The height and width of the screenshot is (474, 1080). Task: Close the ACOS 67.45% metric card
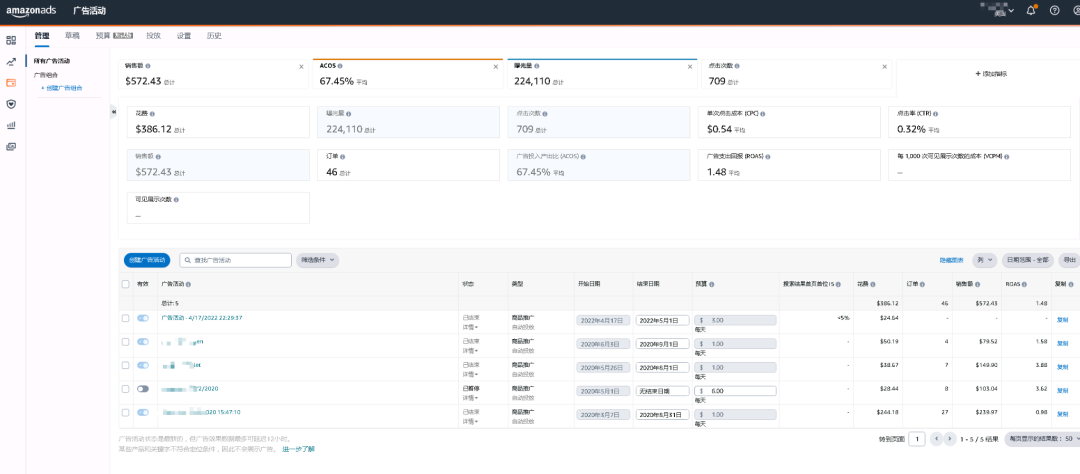(496, 67)
